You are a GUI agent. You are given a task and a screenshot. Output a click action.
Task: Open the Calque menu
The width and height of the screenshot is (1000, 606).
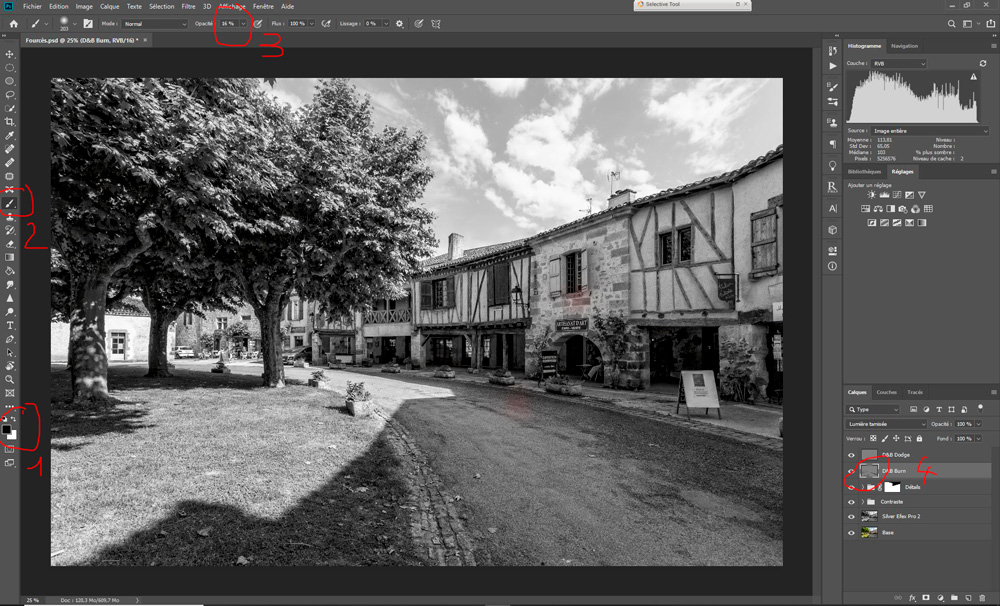click(109, 6)
